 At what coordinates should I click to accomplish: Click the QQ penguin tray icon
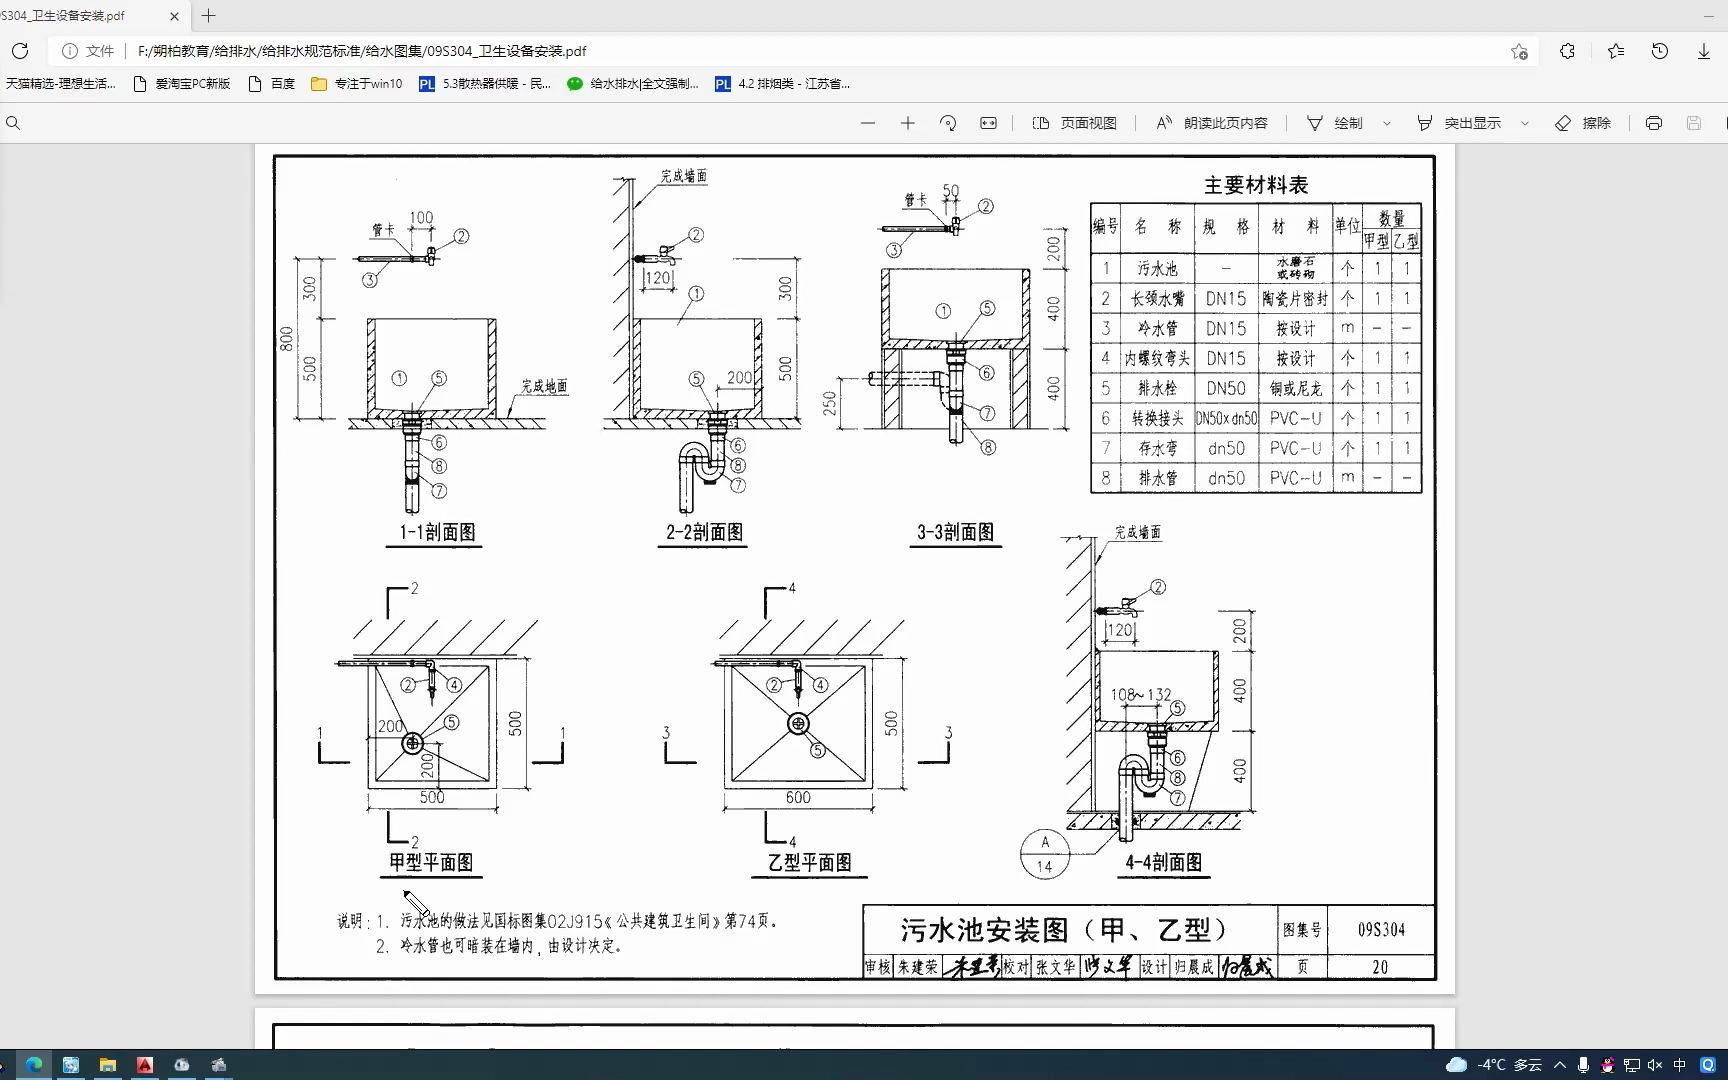[1607, 1065]
